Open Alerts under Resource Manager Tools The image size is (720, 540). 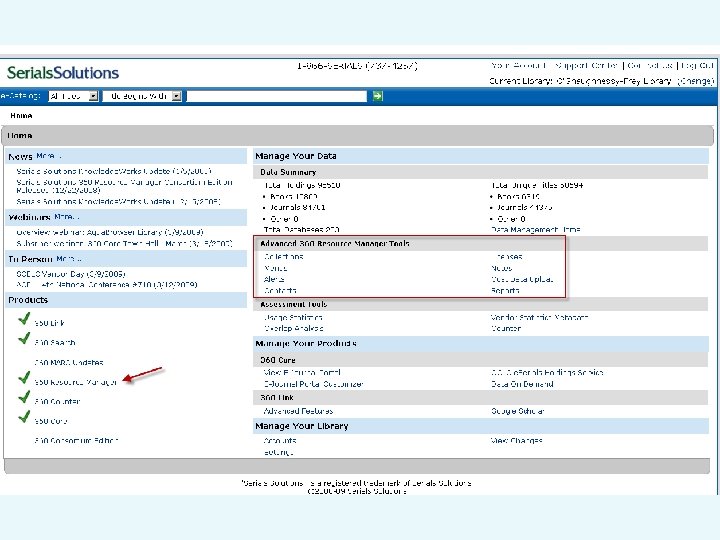click(274, 279)
